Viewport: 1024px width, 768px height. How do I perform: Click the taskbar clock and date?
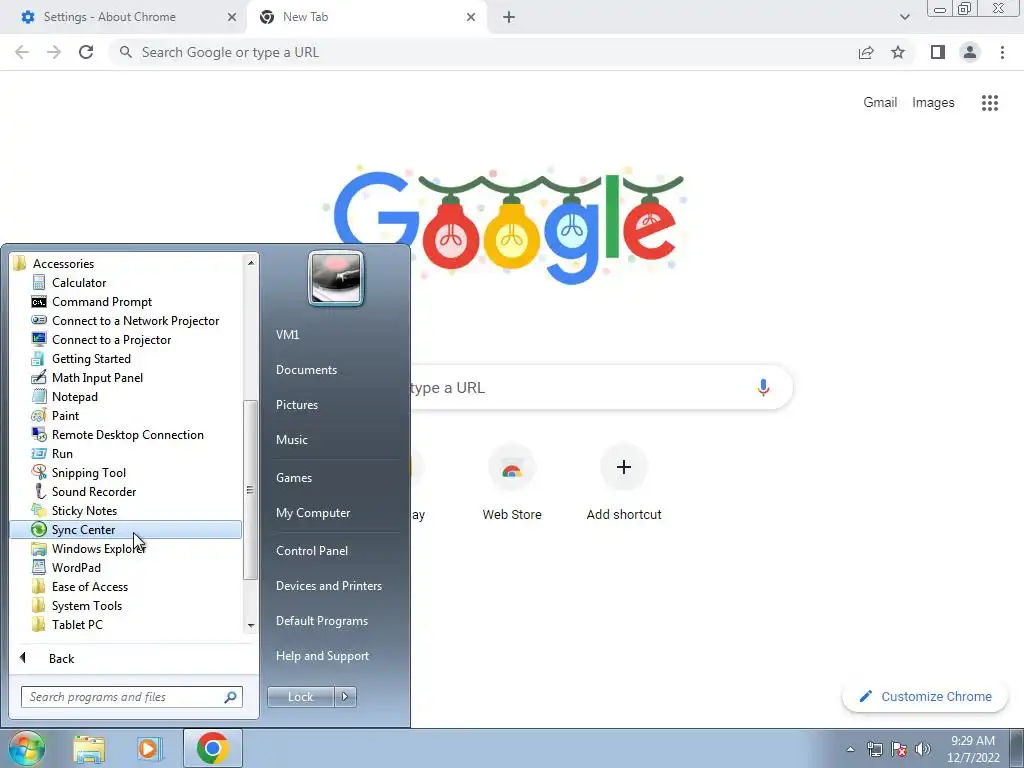point(972,749)
